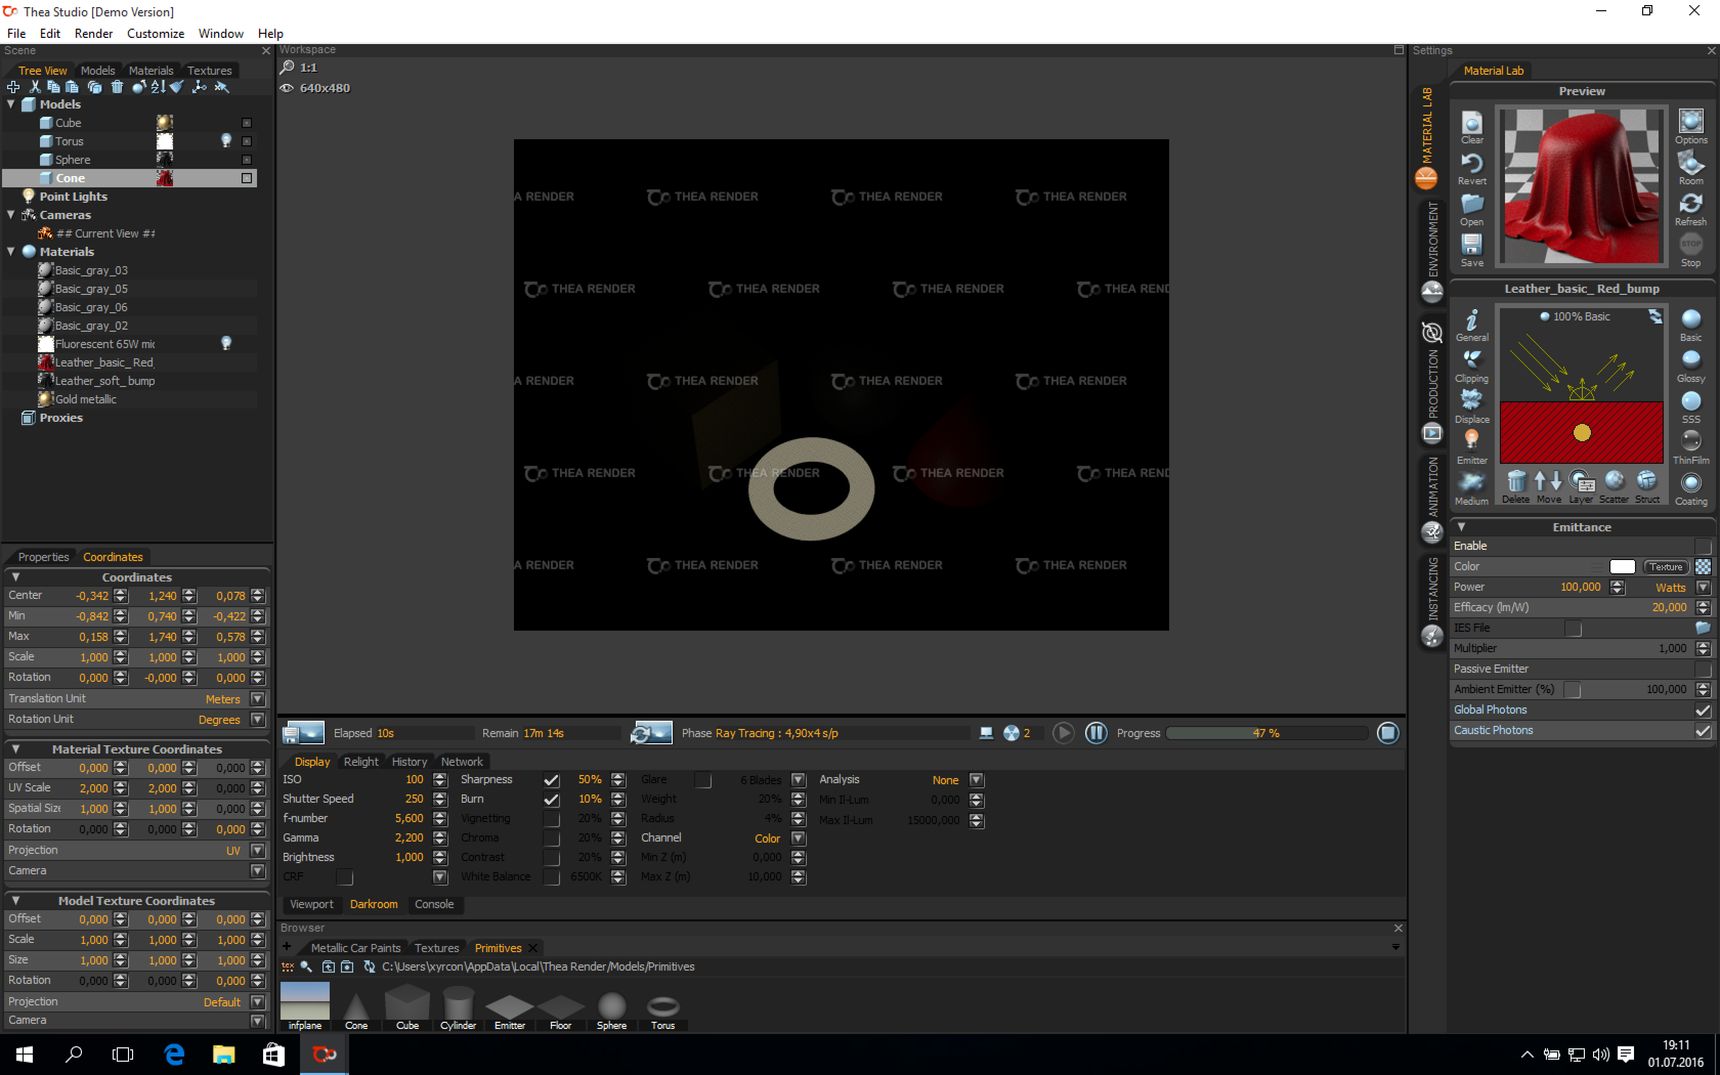Toggle the Sharpness checkbox
The width and height of the screenshot is (1720, 1075).
click(551, 780)
